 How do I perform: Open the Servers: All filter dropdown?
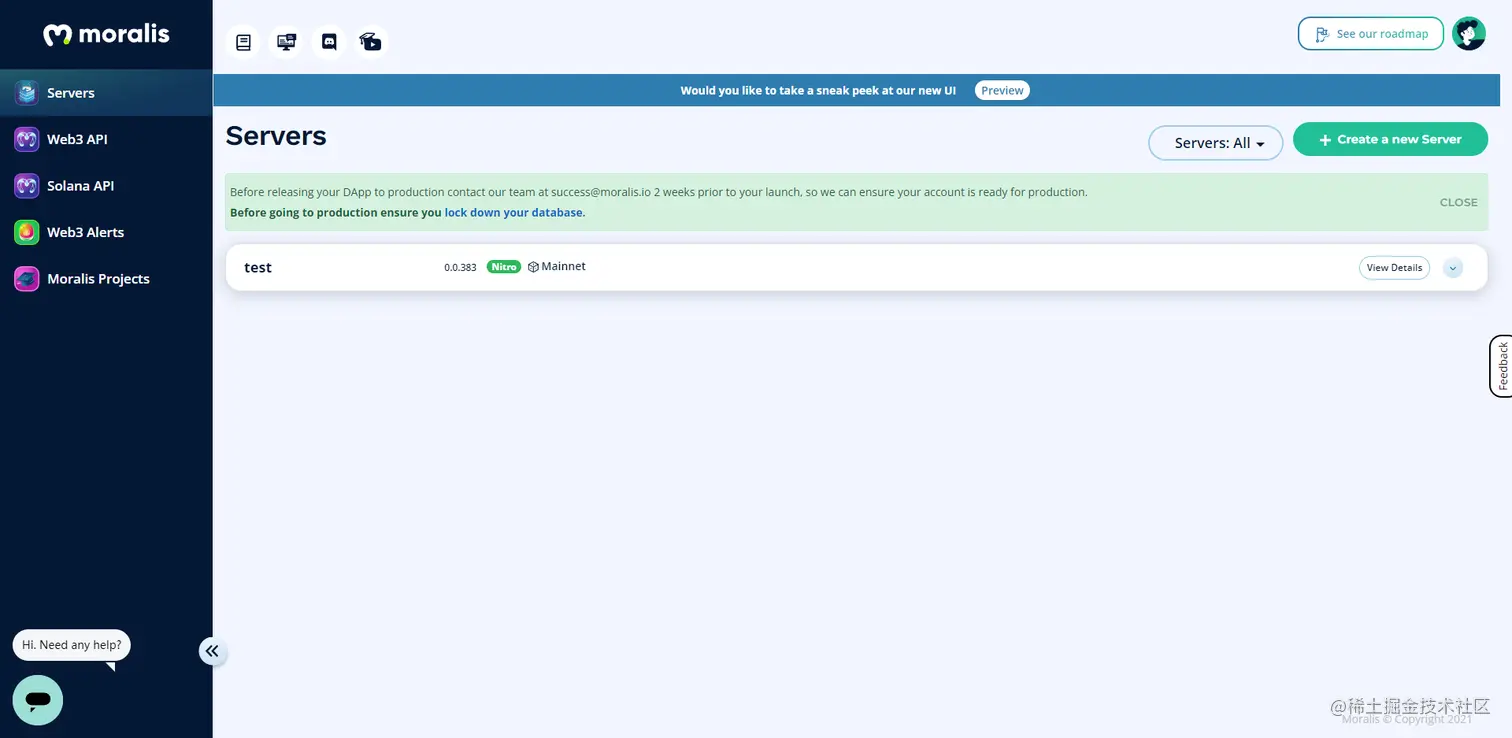[1216, 143]
